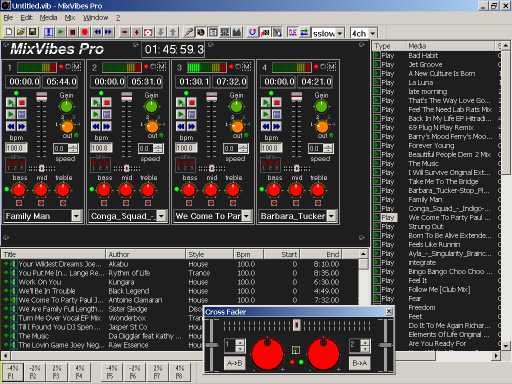512x384 pixels.
Task: Stop playback on deck 1
Action: pos(22,102)
